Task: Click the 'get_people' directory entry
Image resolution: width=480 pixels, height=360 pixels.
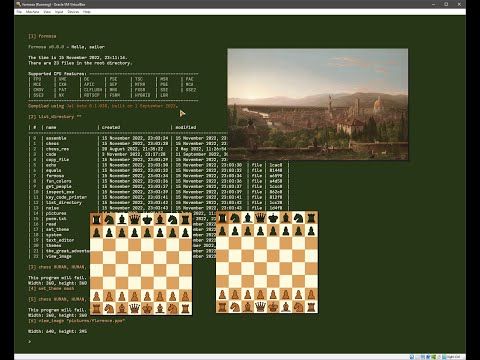Action: [x=59, y=186]
